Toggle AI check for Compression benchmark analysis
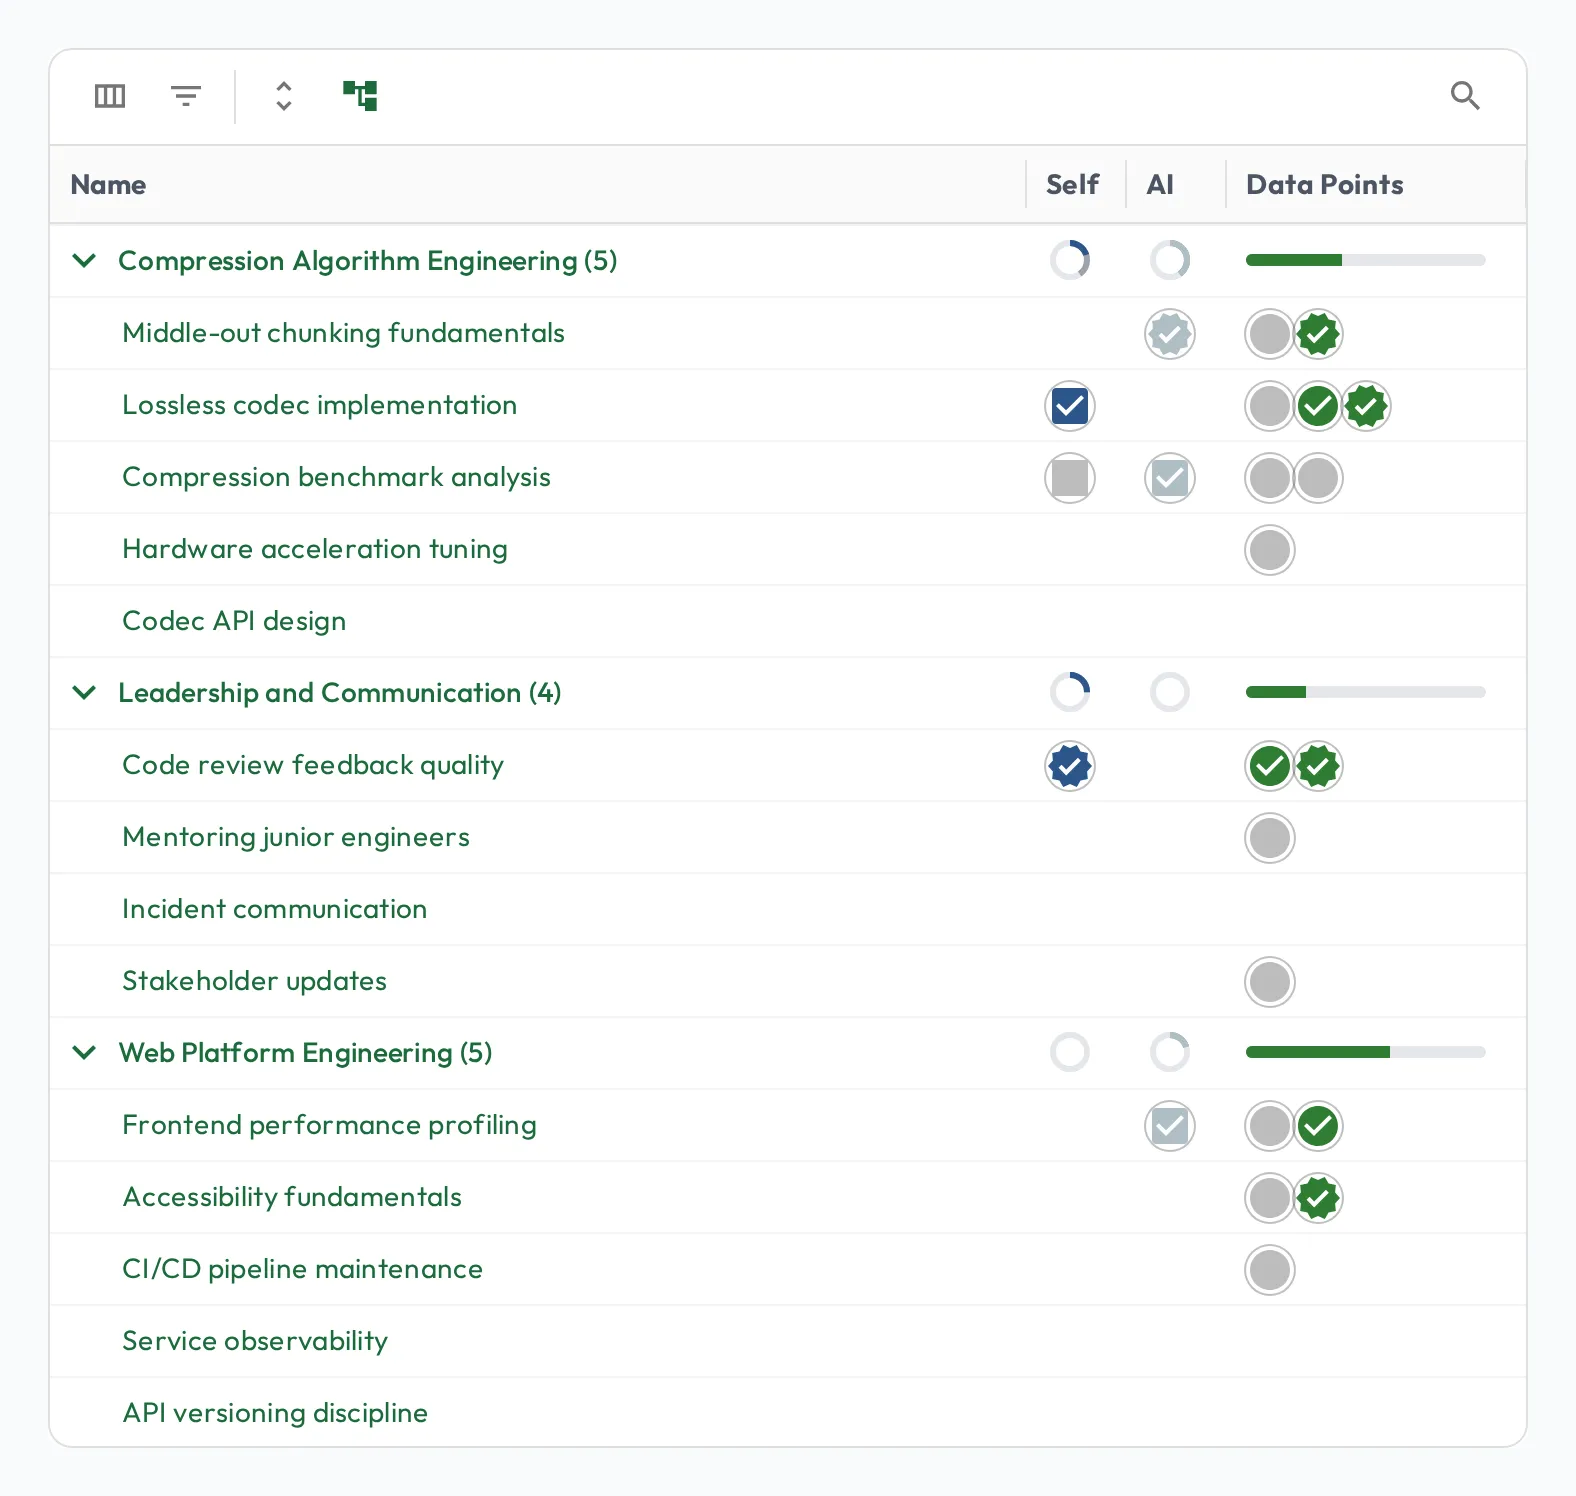Viewport: 1576px width, 1496px height. (1170, 478)
